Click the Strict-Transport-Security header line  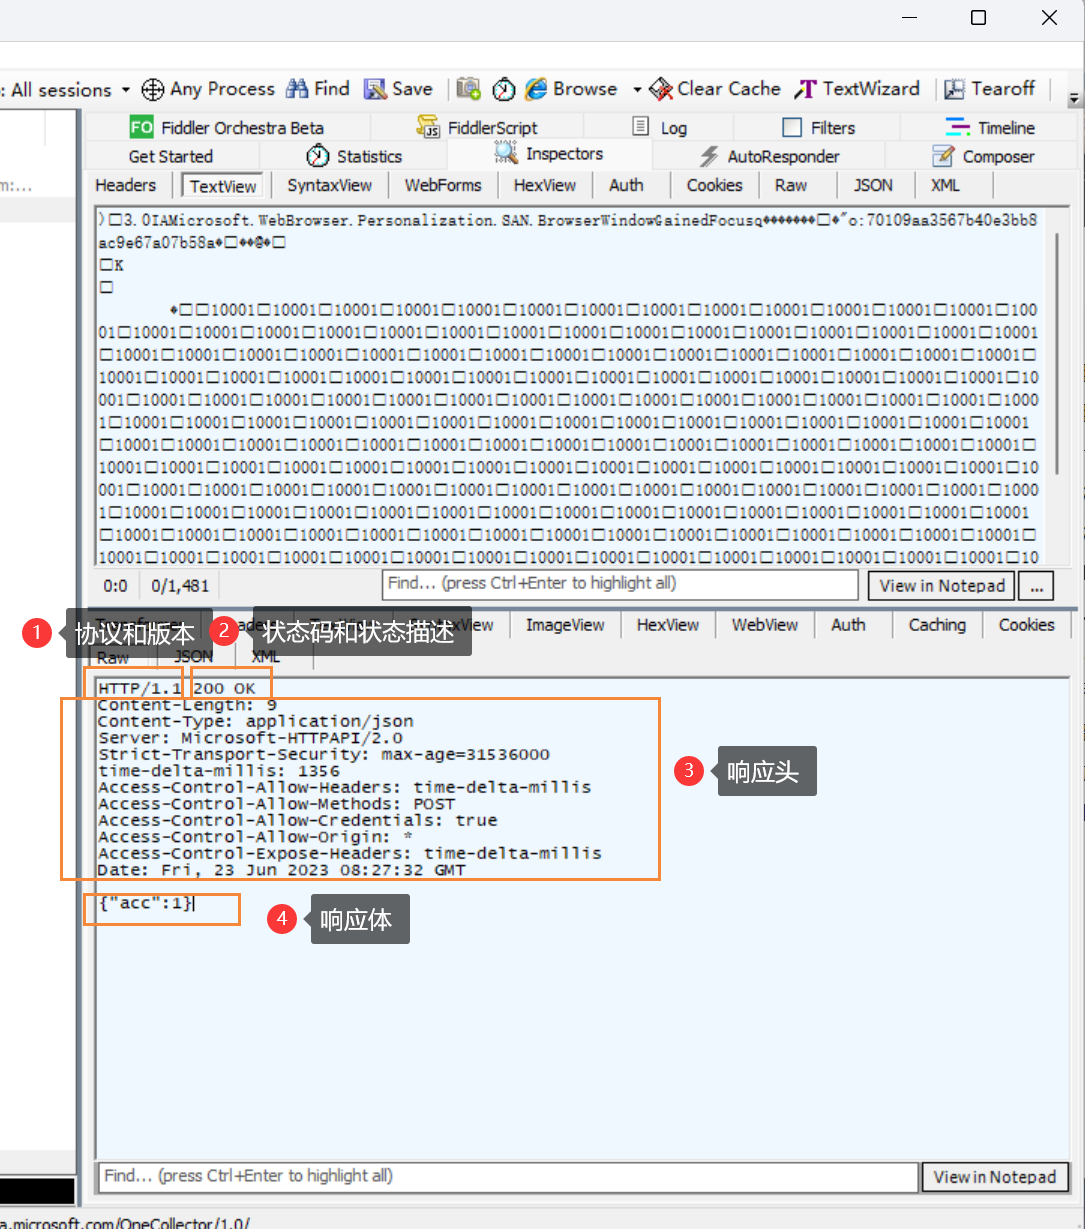click(324, 754)
